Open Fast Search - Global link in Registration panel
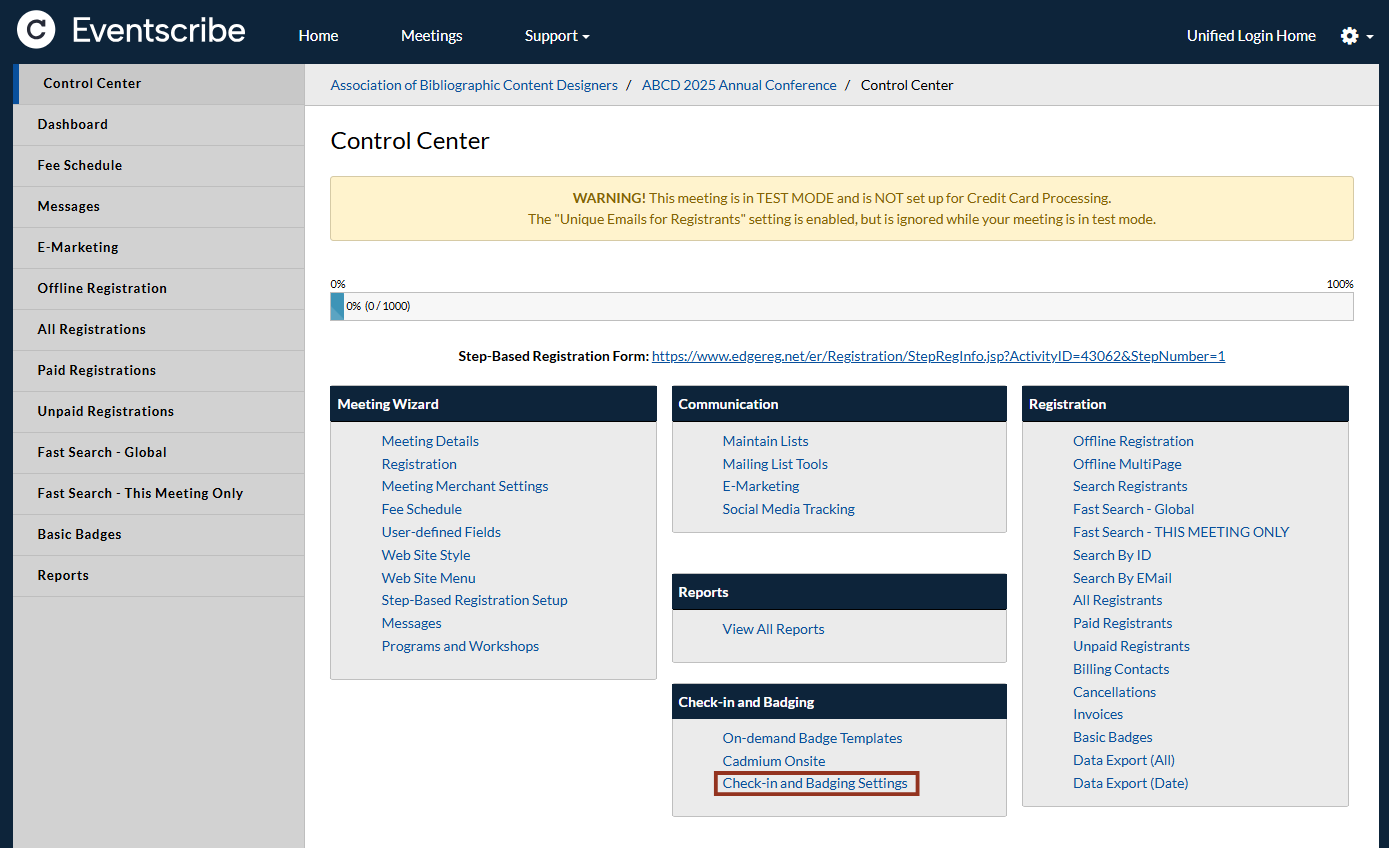The width and height of the screenshot is (1389, 848). coord(1134,509)
